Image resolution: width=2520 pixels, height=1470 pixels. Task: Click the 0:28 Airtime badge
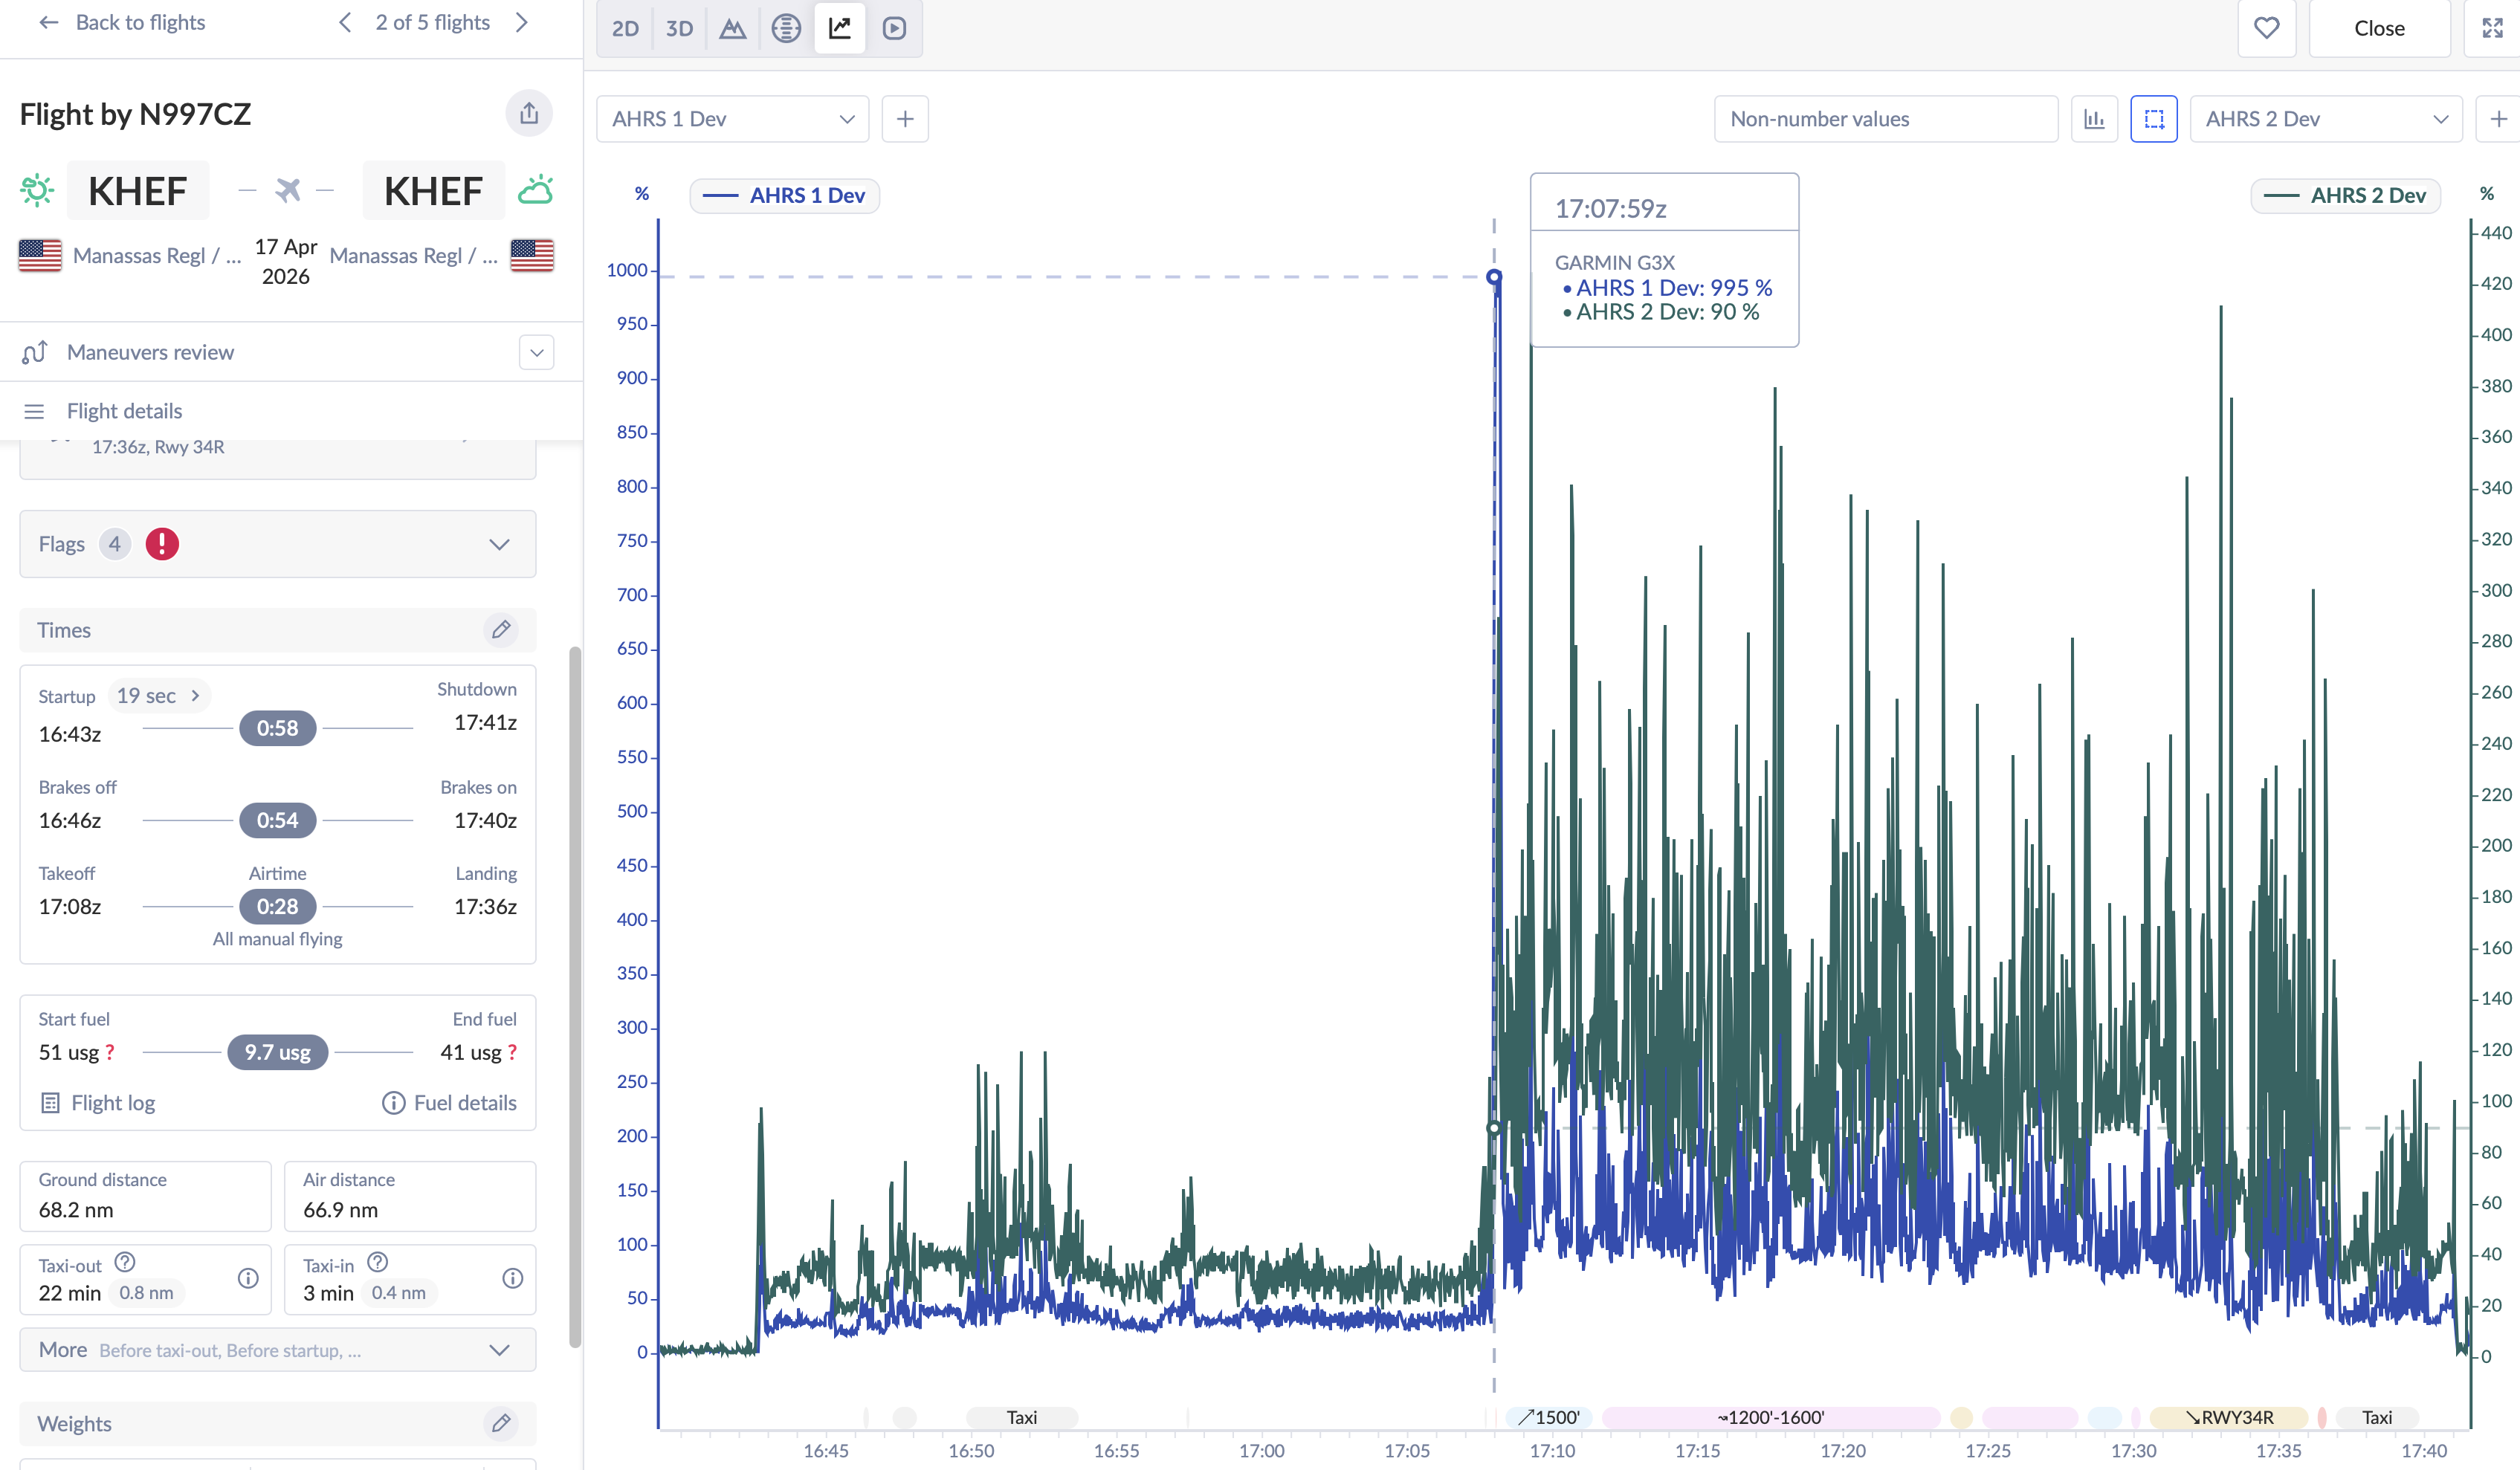(278, 907)
